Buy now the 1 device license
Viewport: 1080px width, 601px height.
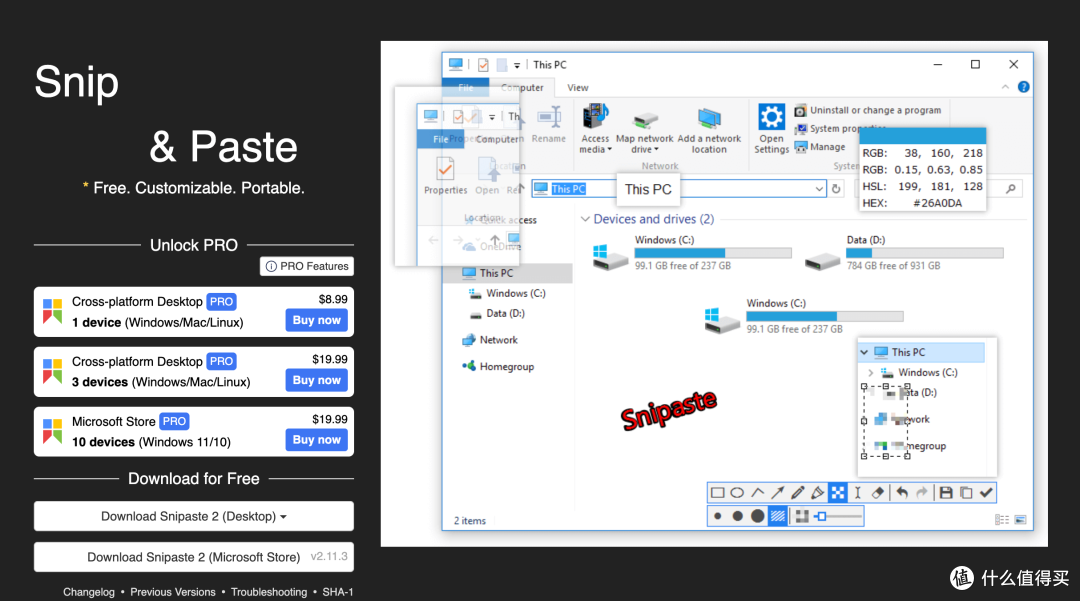(x=317, y=320)
